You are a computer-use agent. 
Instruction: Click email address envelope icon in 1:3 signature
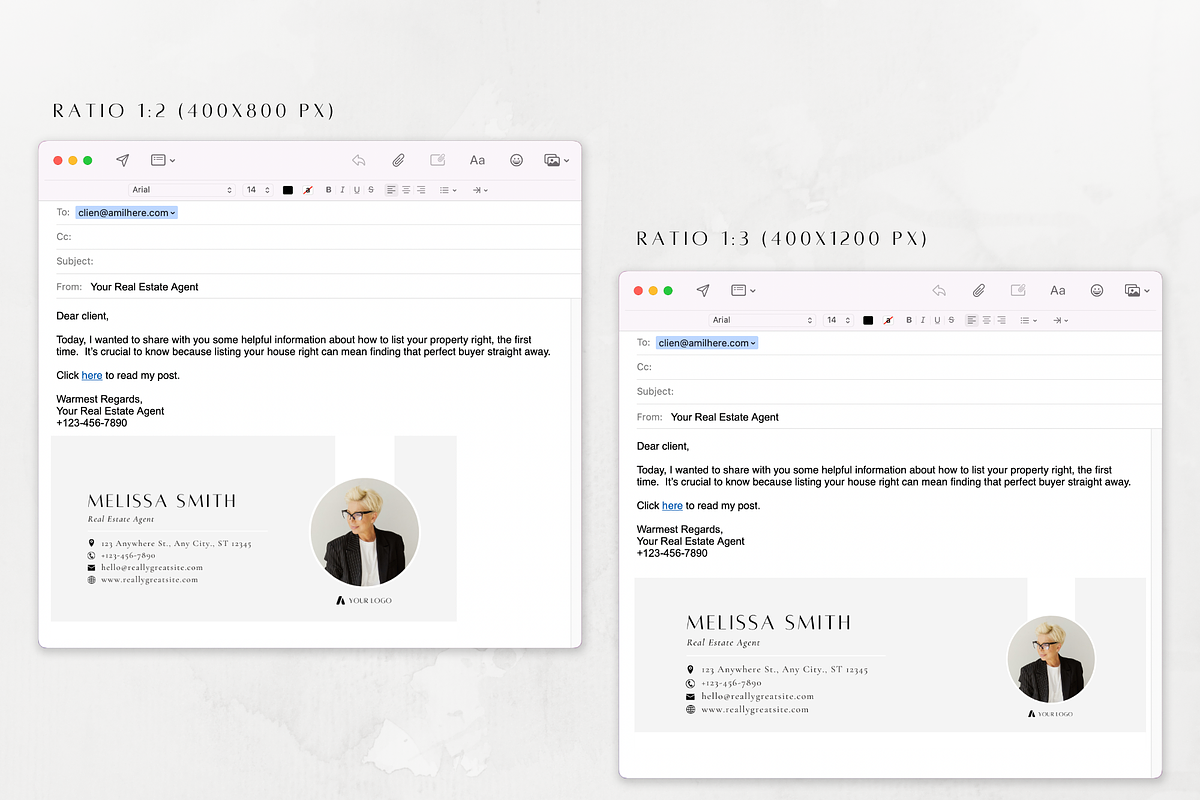(x=690, y=696)
